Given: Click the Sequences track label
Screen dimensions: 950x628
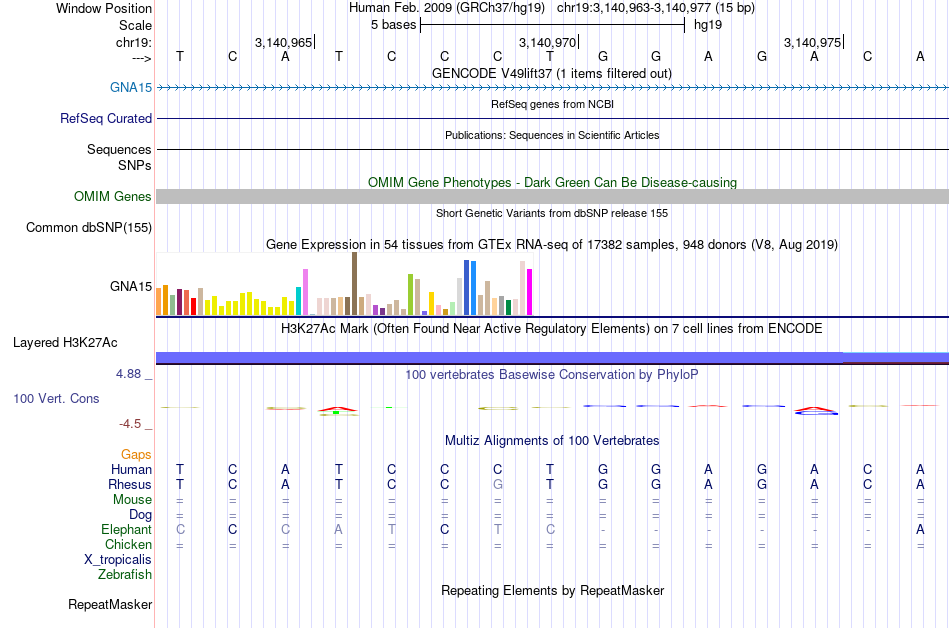Looking at the screenshot, I should (119, 149).
